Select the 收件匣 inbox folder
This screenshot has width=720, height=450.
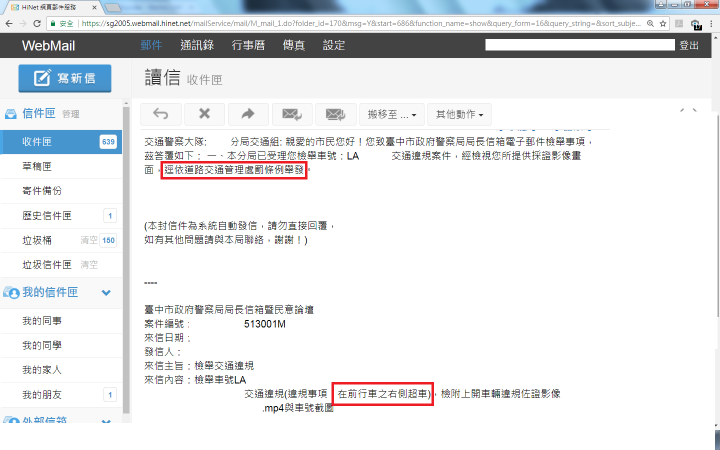(61, 142)
